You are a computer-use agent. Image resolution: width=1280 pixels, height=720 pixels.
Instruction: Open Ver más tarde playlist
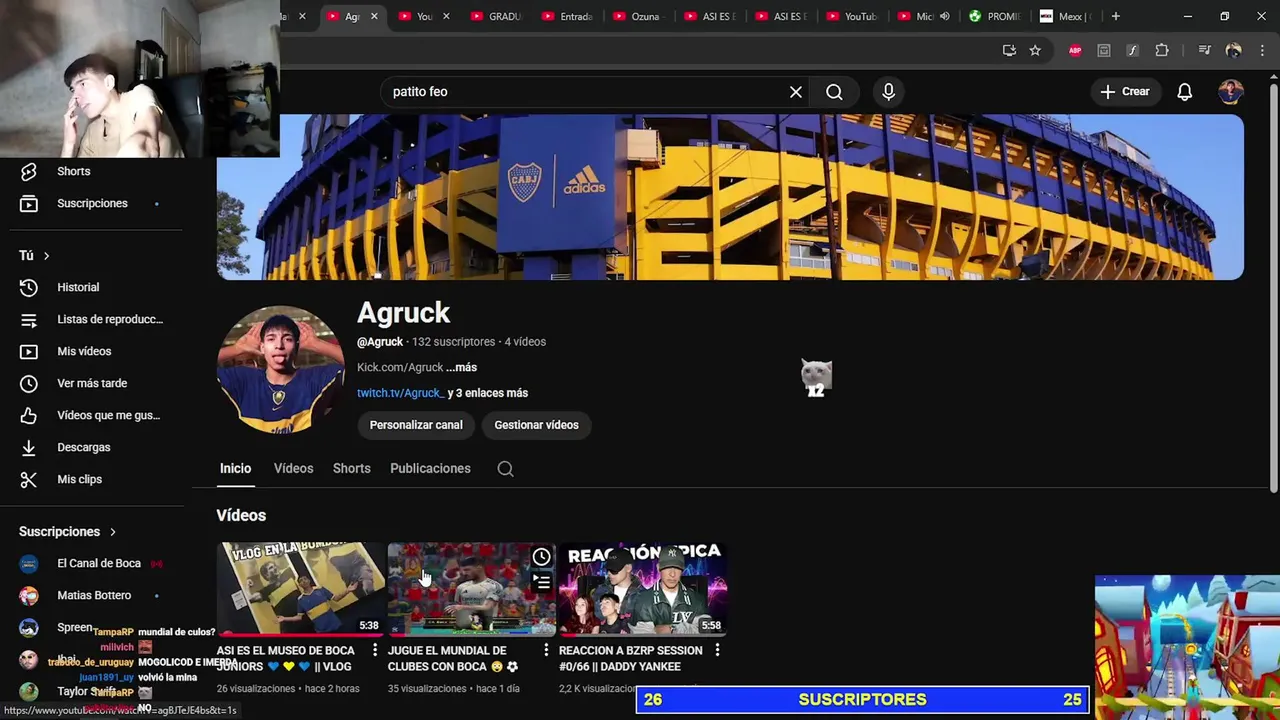[92, 384]
